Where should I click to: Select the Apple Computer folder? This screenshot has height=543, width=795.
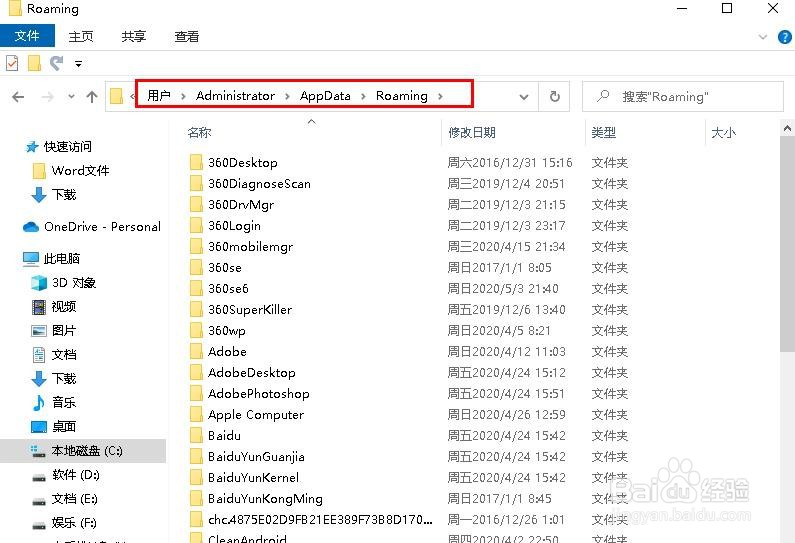click(256, 415)
